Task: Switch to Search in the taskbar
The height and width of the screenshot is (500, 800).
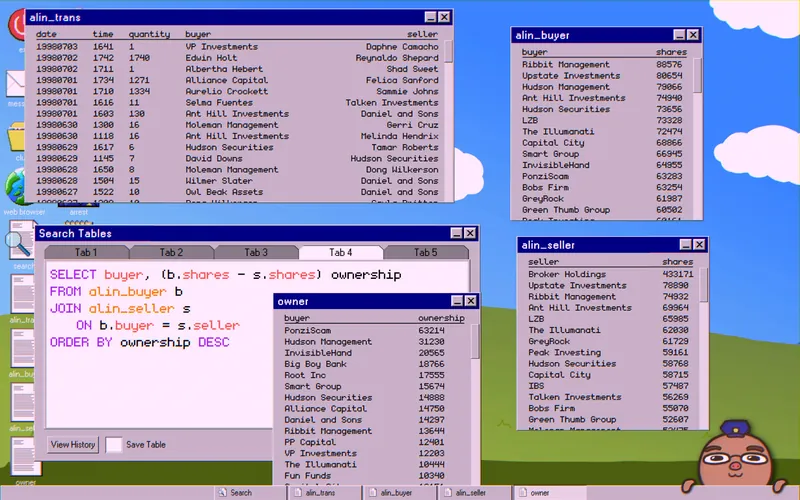Action: (250, 493)
